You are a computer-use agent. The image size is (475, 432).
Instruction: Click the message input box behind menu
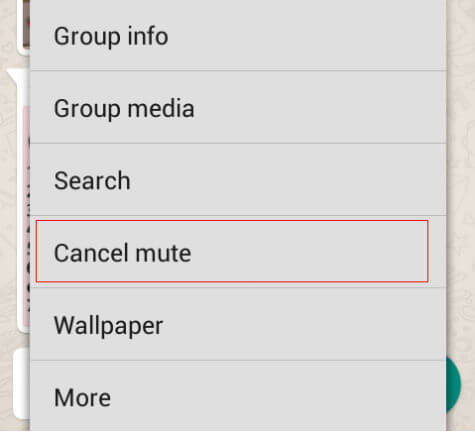(22, 383)
